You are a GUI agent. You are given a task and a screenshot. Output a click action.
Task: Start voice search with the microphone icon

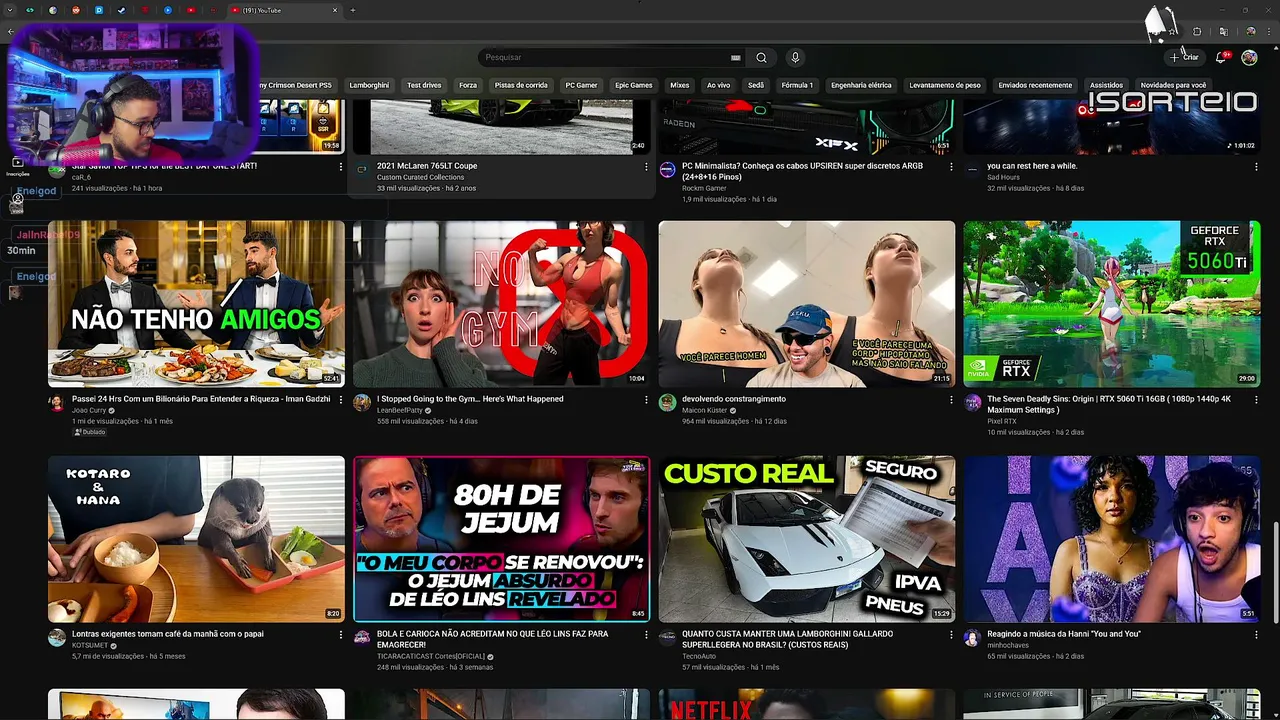click(795, 57)
